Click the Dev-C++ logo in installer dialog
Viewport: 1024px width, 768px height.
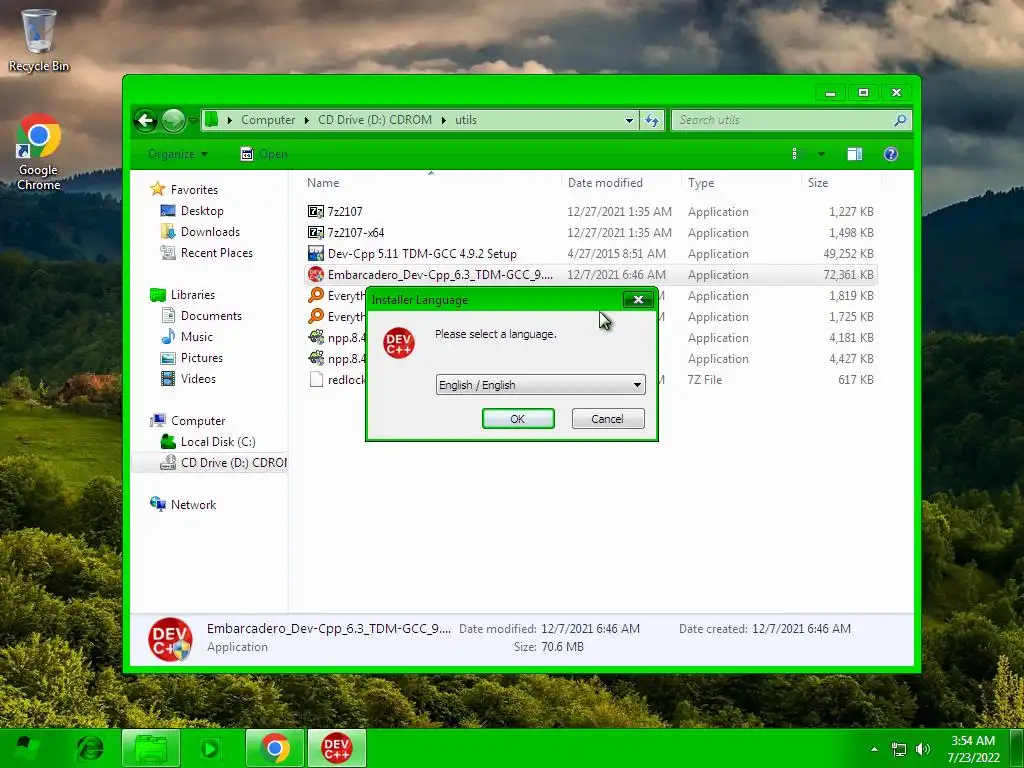coord(398,343)
